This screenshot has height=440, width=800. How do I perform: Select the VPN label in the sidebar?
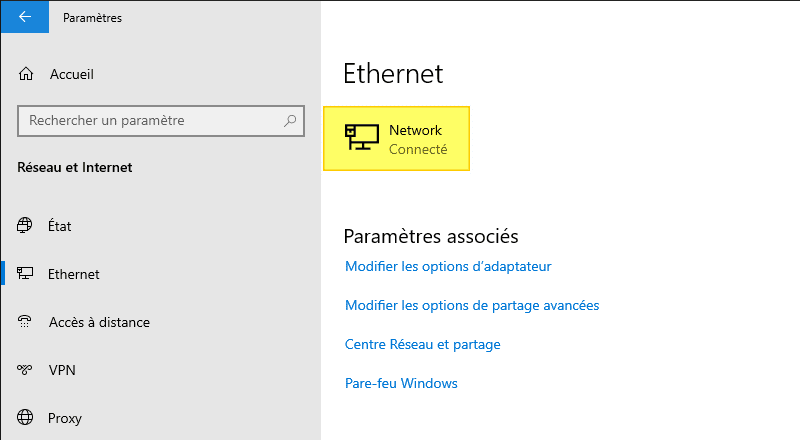[x=62, y=370]
